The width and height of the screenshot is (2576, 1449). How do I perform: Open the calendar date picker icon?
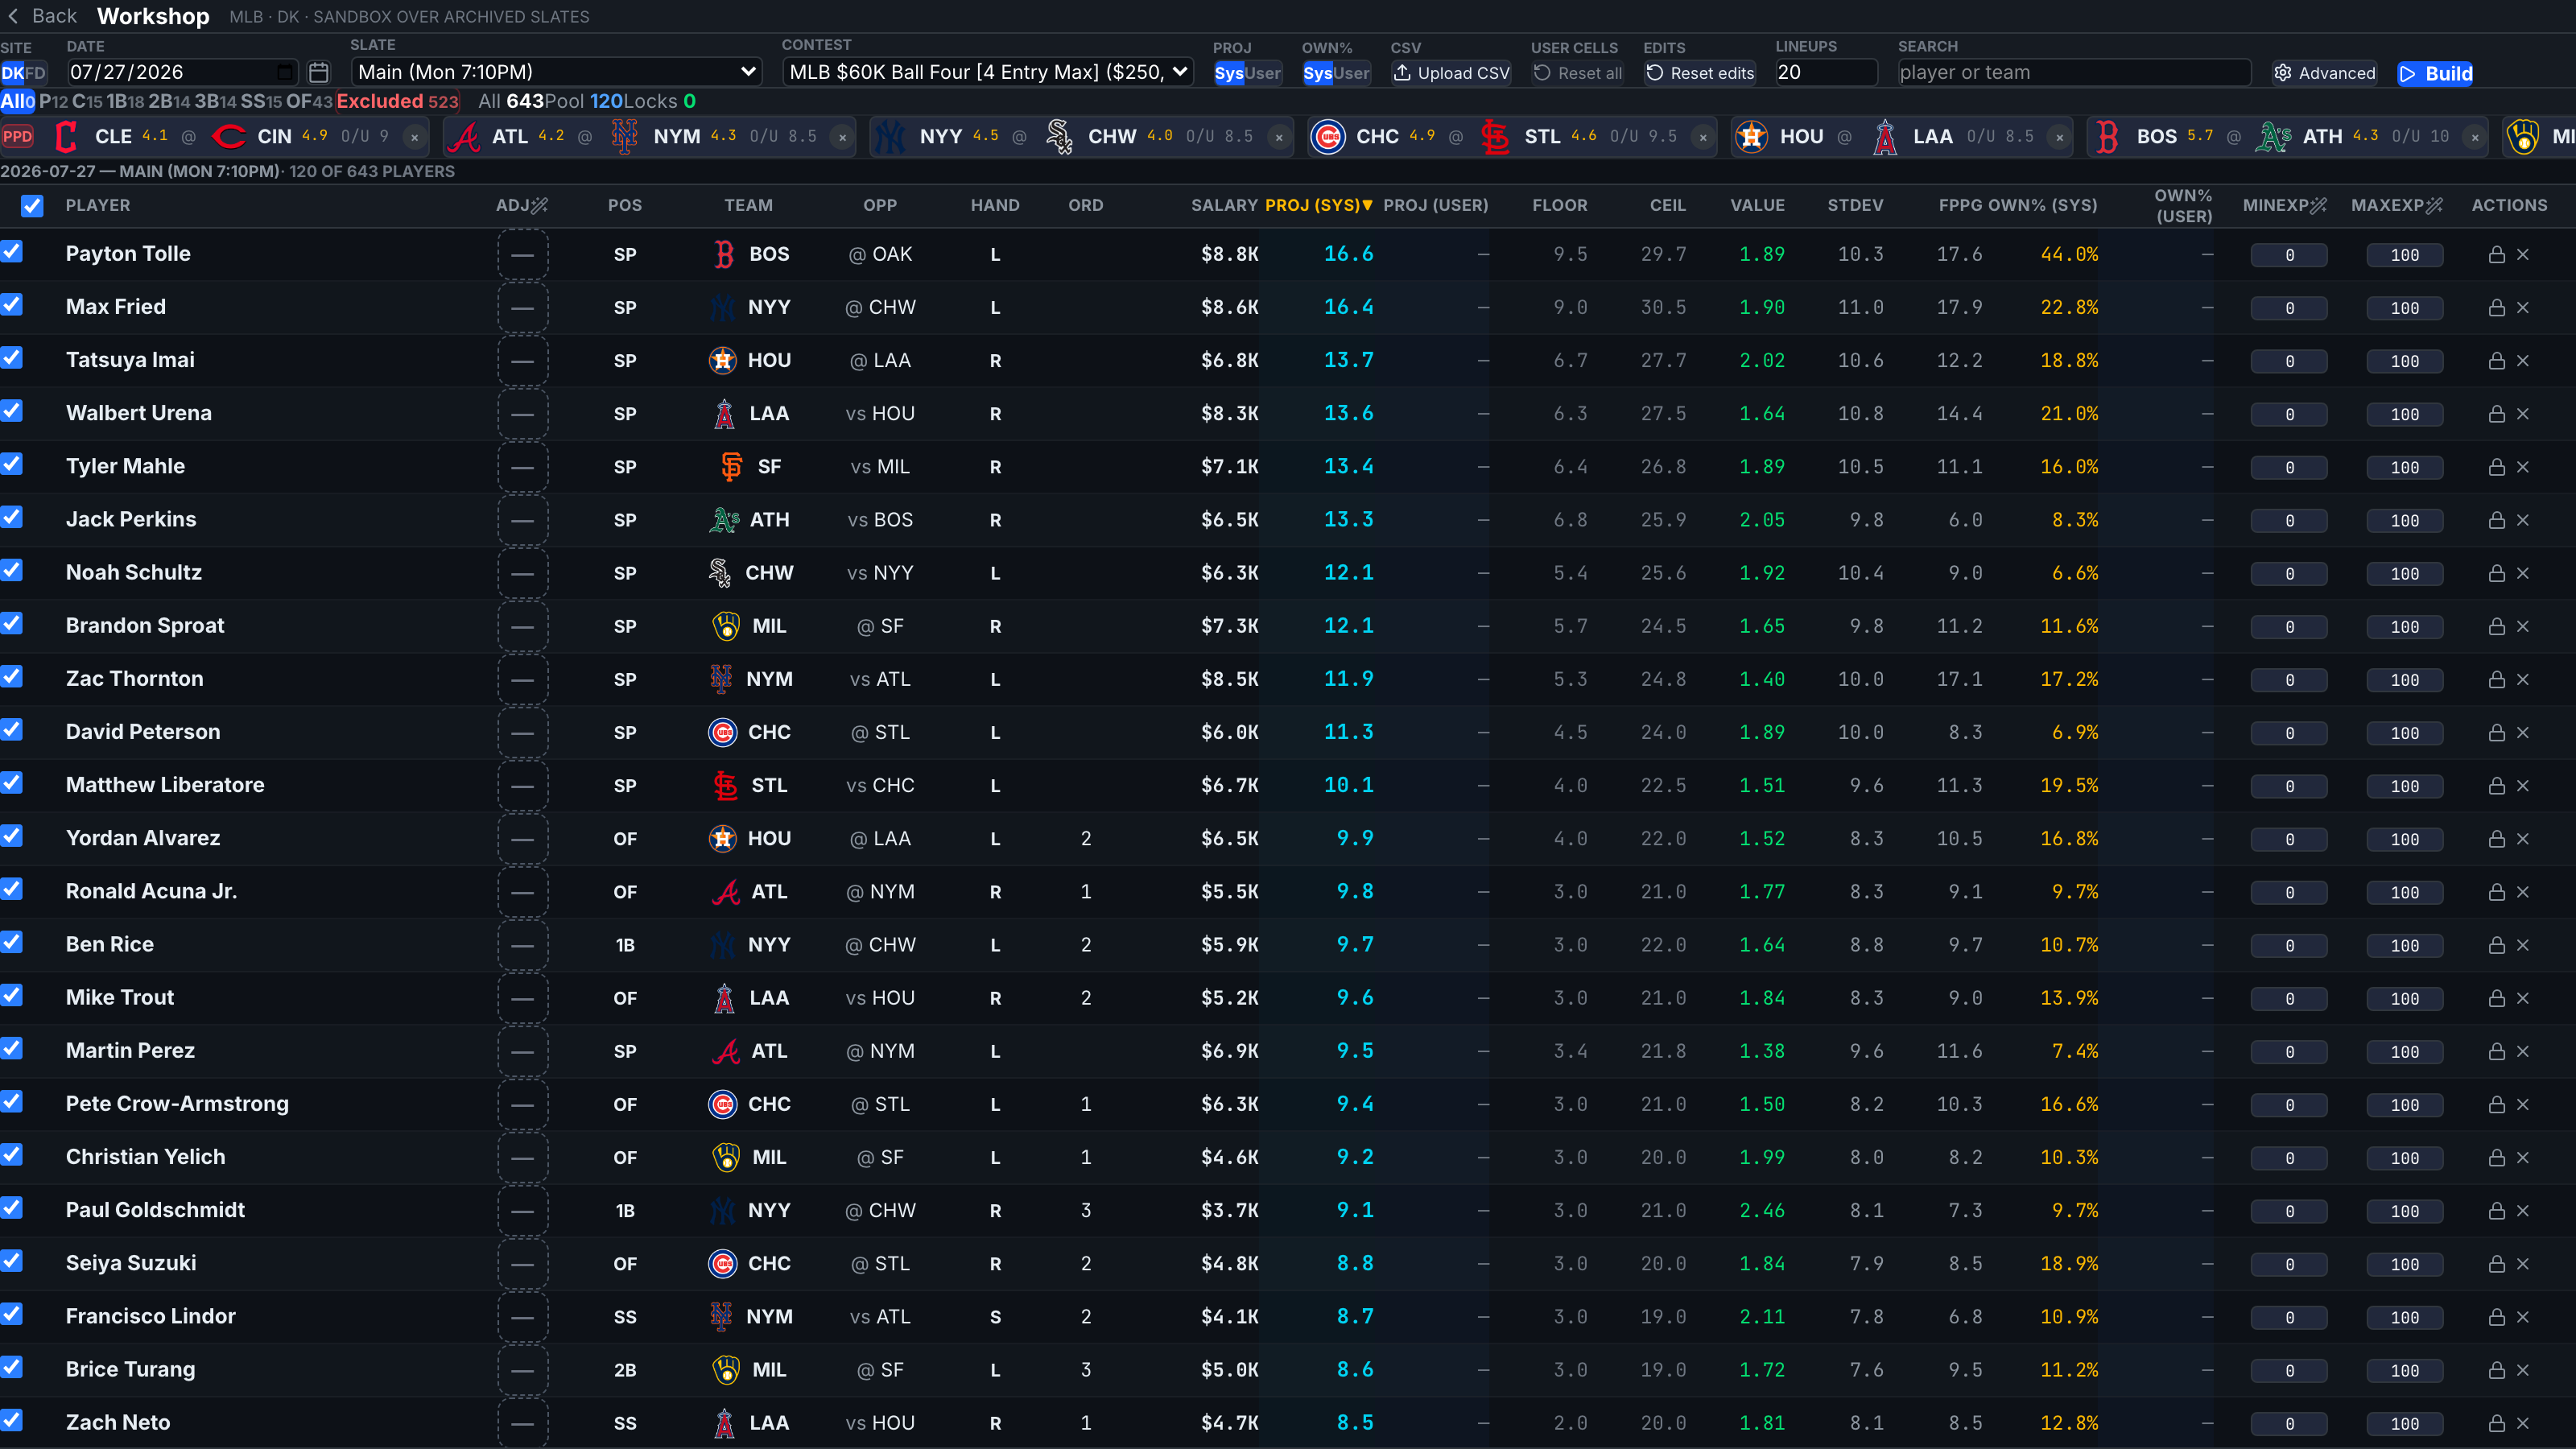point(319,72)
